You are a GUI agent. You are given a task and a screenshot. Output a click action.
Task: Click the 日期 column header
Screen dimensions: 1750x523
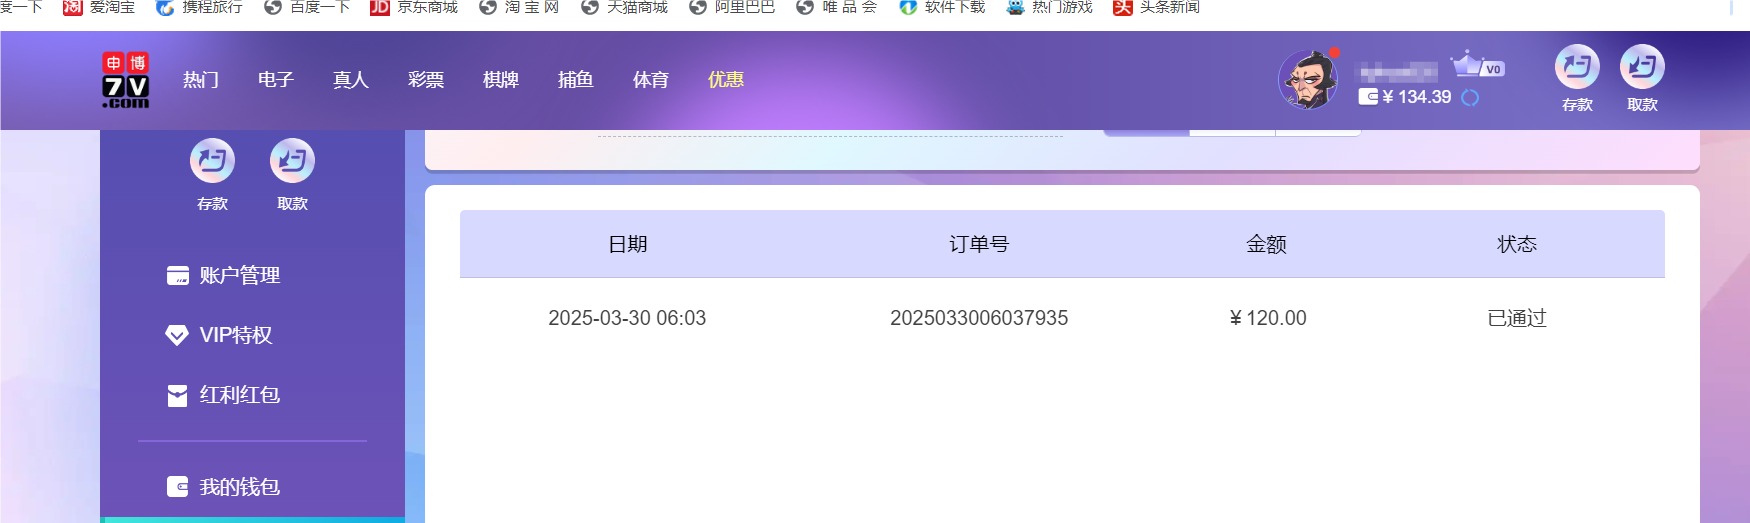pos(628,244)
